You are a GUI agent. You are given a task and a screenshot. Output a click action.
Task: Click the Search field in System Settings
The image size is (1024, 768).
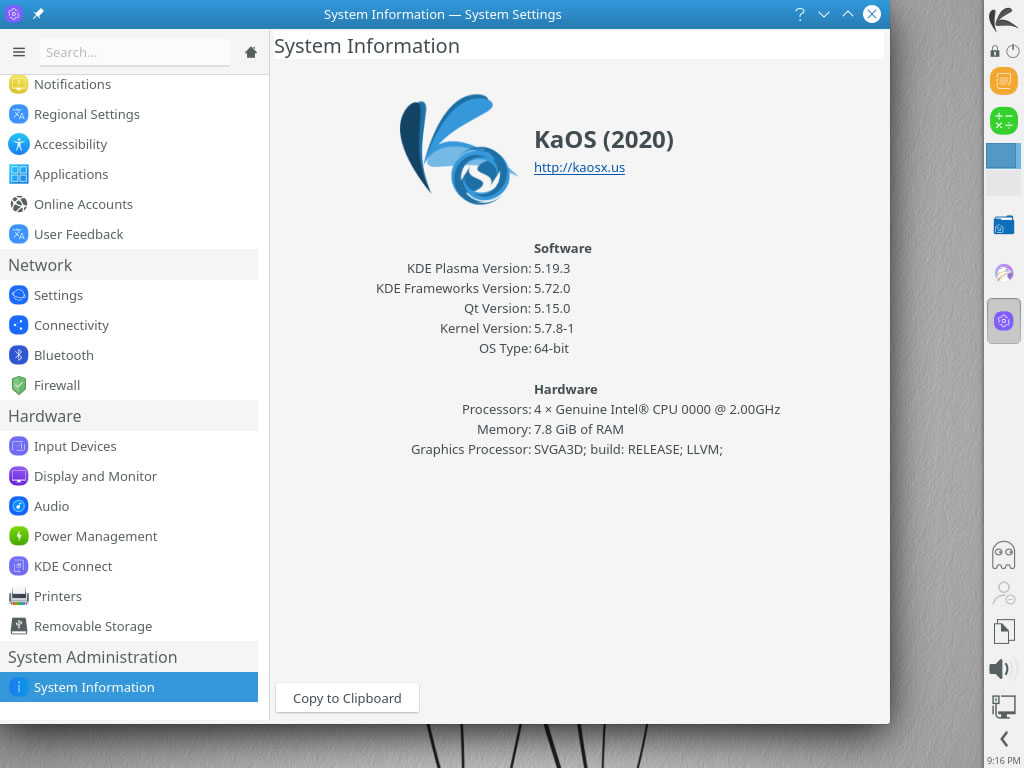[x=135, y=52]
